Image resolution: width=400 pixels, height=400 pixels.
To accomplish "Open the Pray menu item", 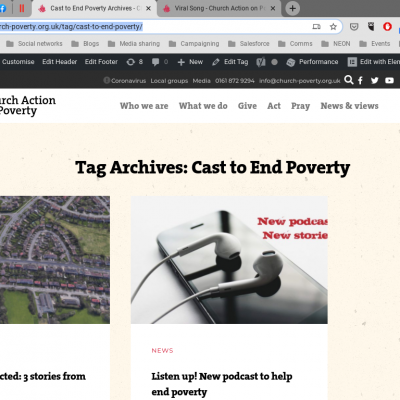I will pyautogui.click(x=300, y=106).
